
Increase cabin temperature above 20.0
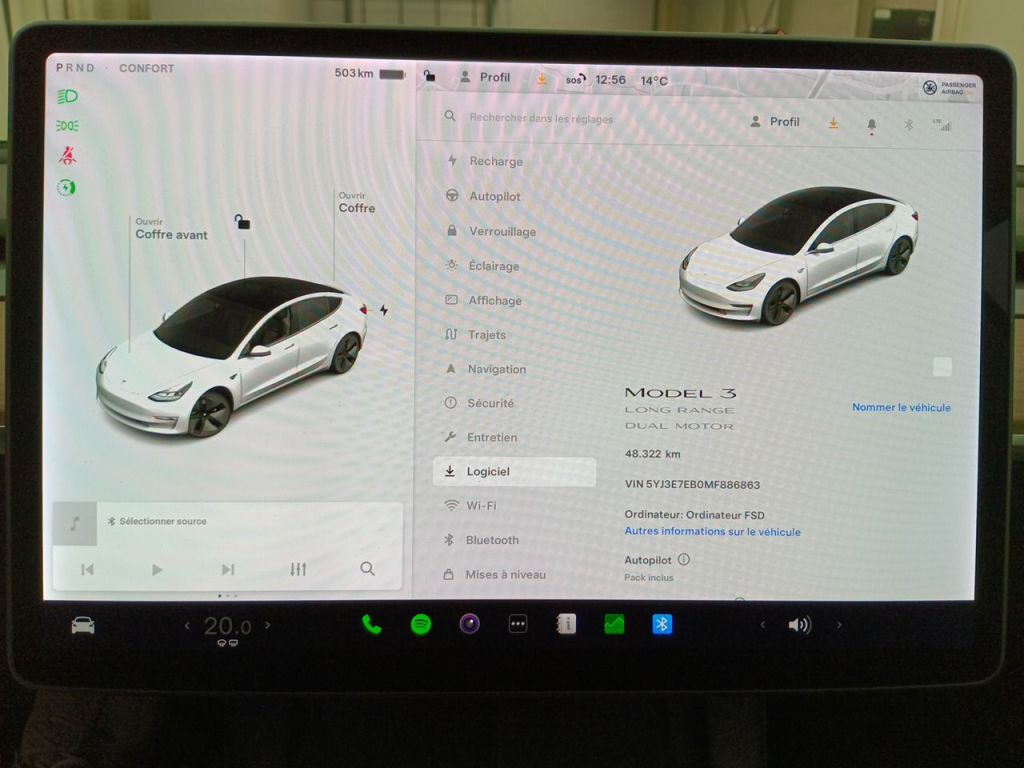coord(268,625)
